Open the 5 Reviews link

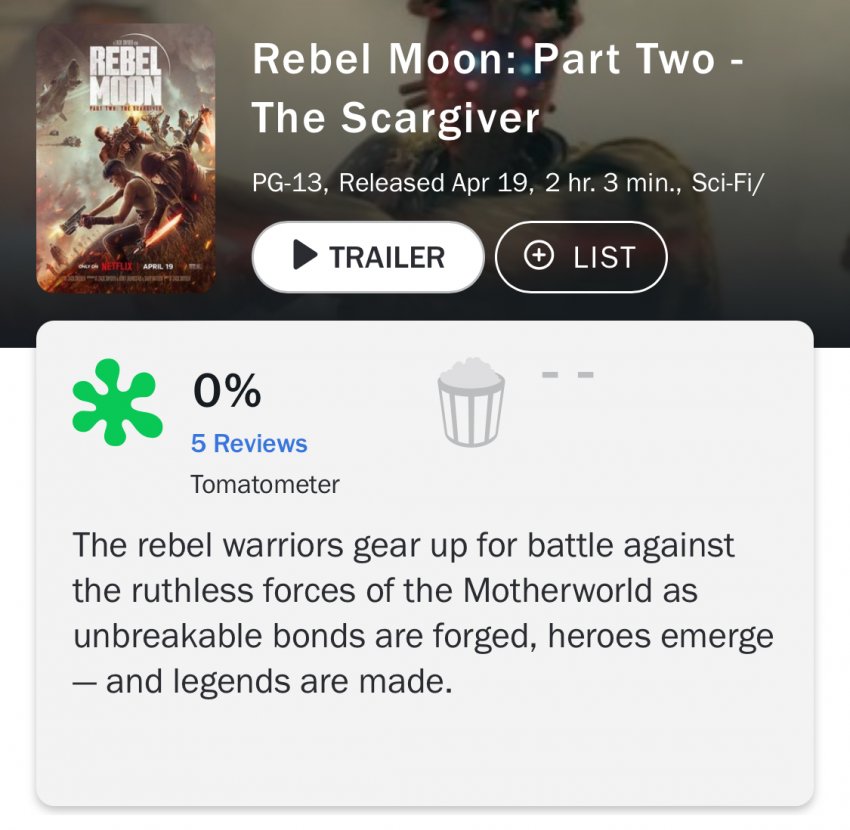tap(249, 443)
